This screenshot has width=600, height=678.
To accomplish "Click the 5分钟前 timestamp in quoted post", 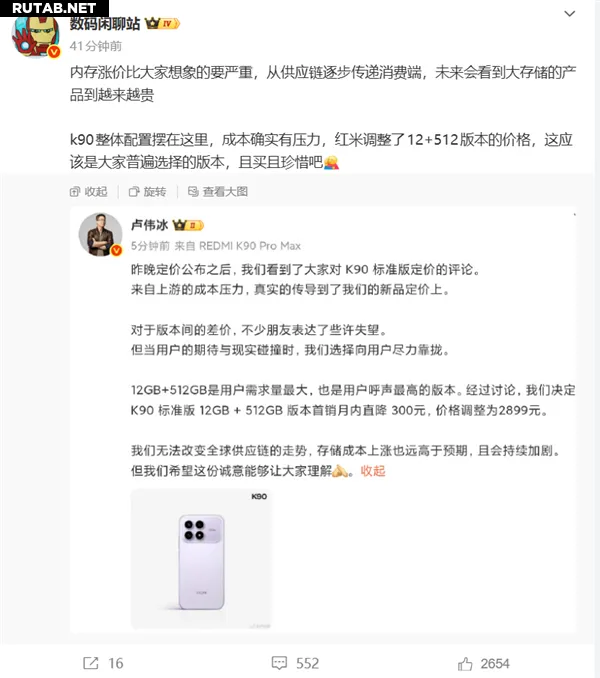I will [150, 246].
